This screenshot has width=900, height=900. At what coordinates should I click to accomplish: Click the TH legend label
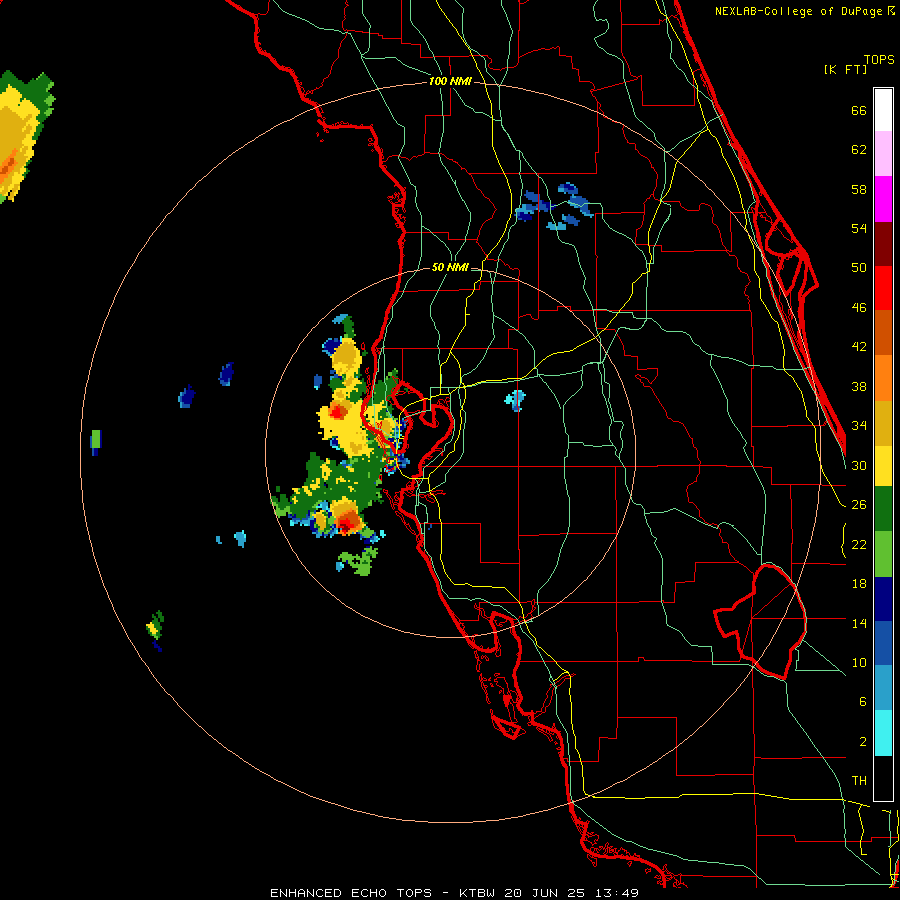pyautogui.click(x=859, y=781)
